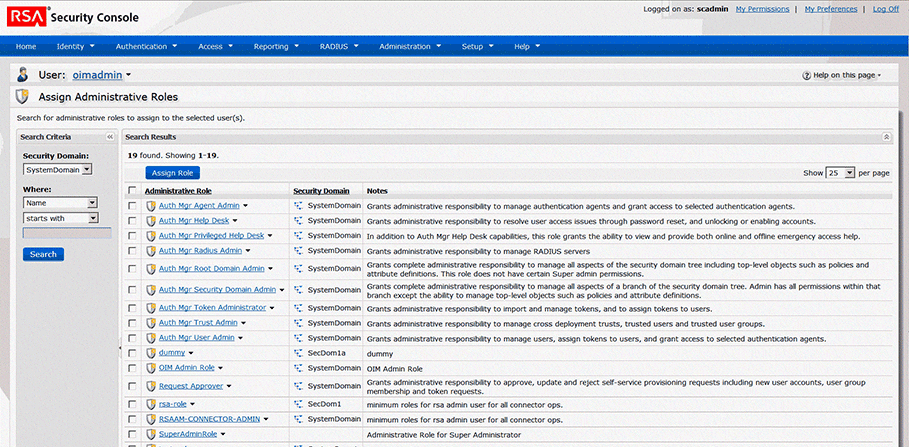Open context arrow beside Auth Mgr Trust Admin
Viewport: 909px width, 447px height.
coord(243,323)
